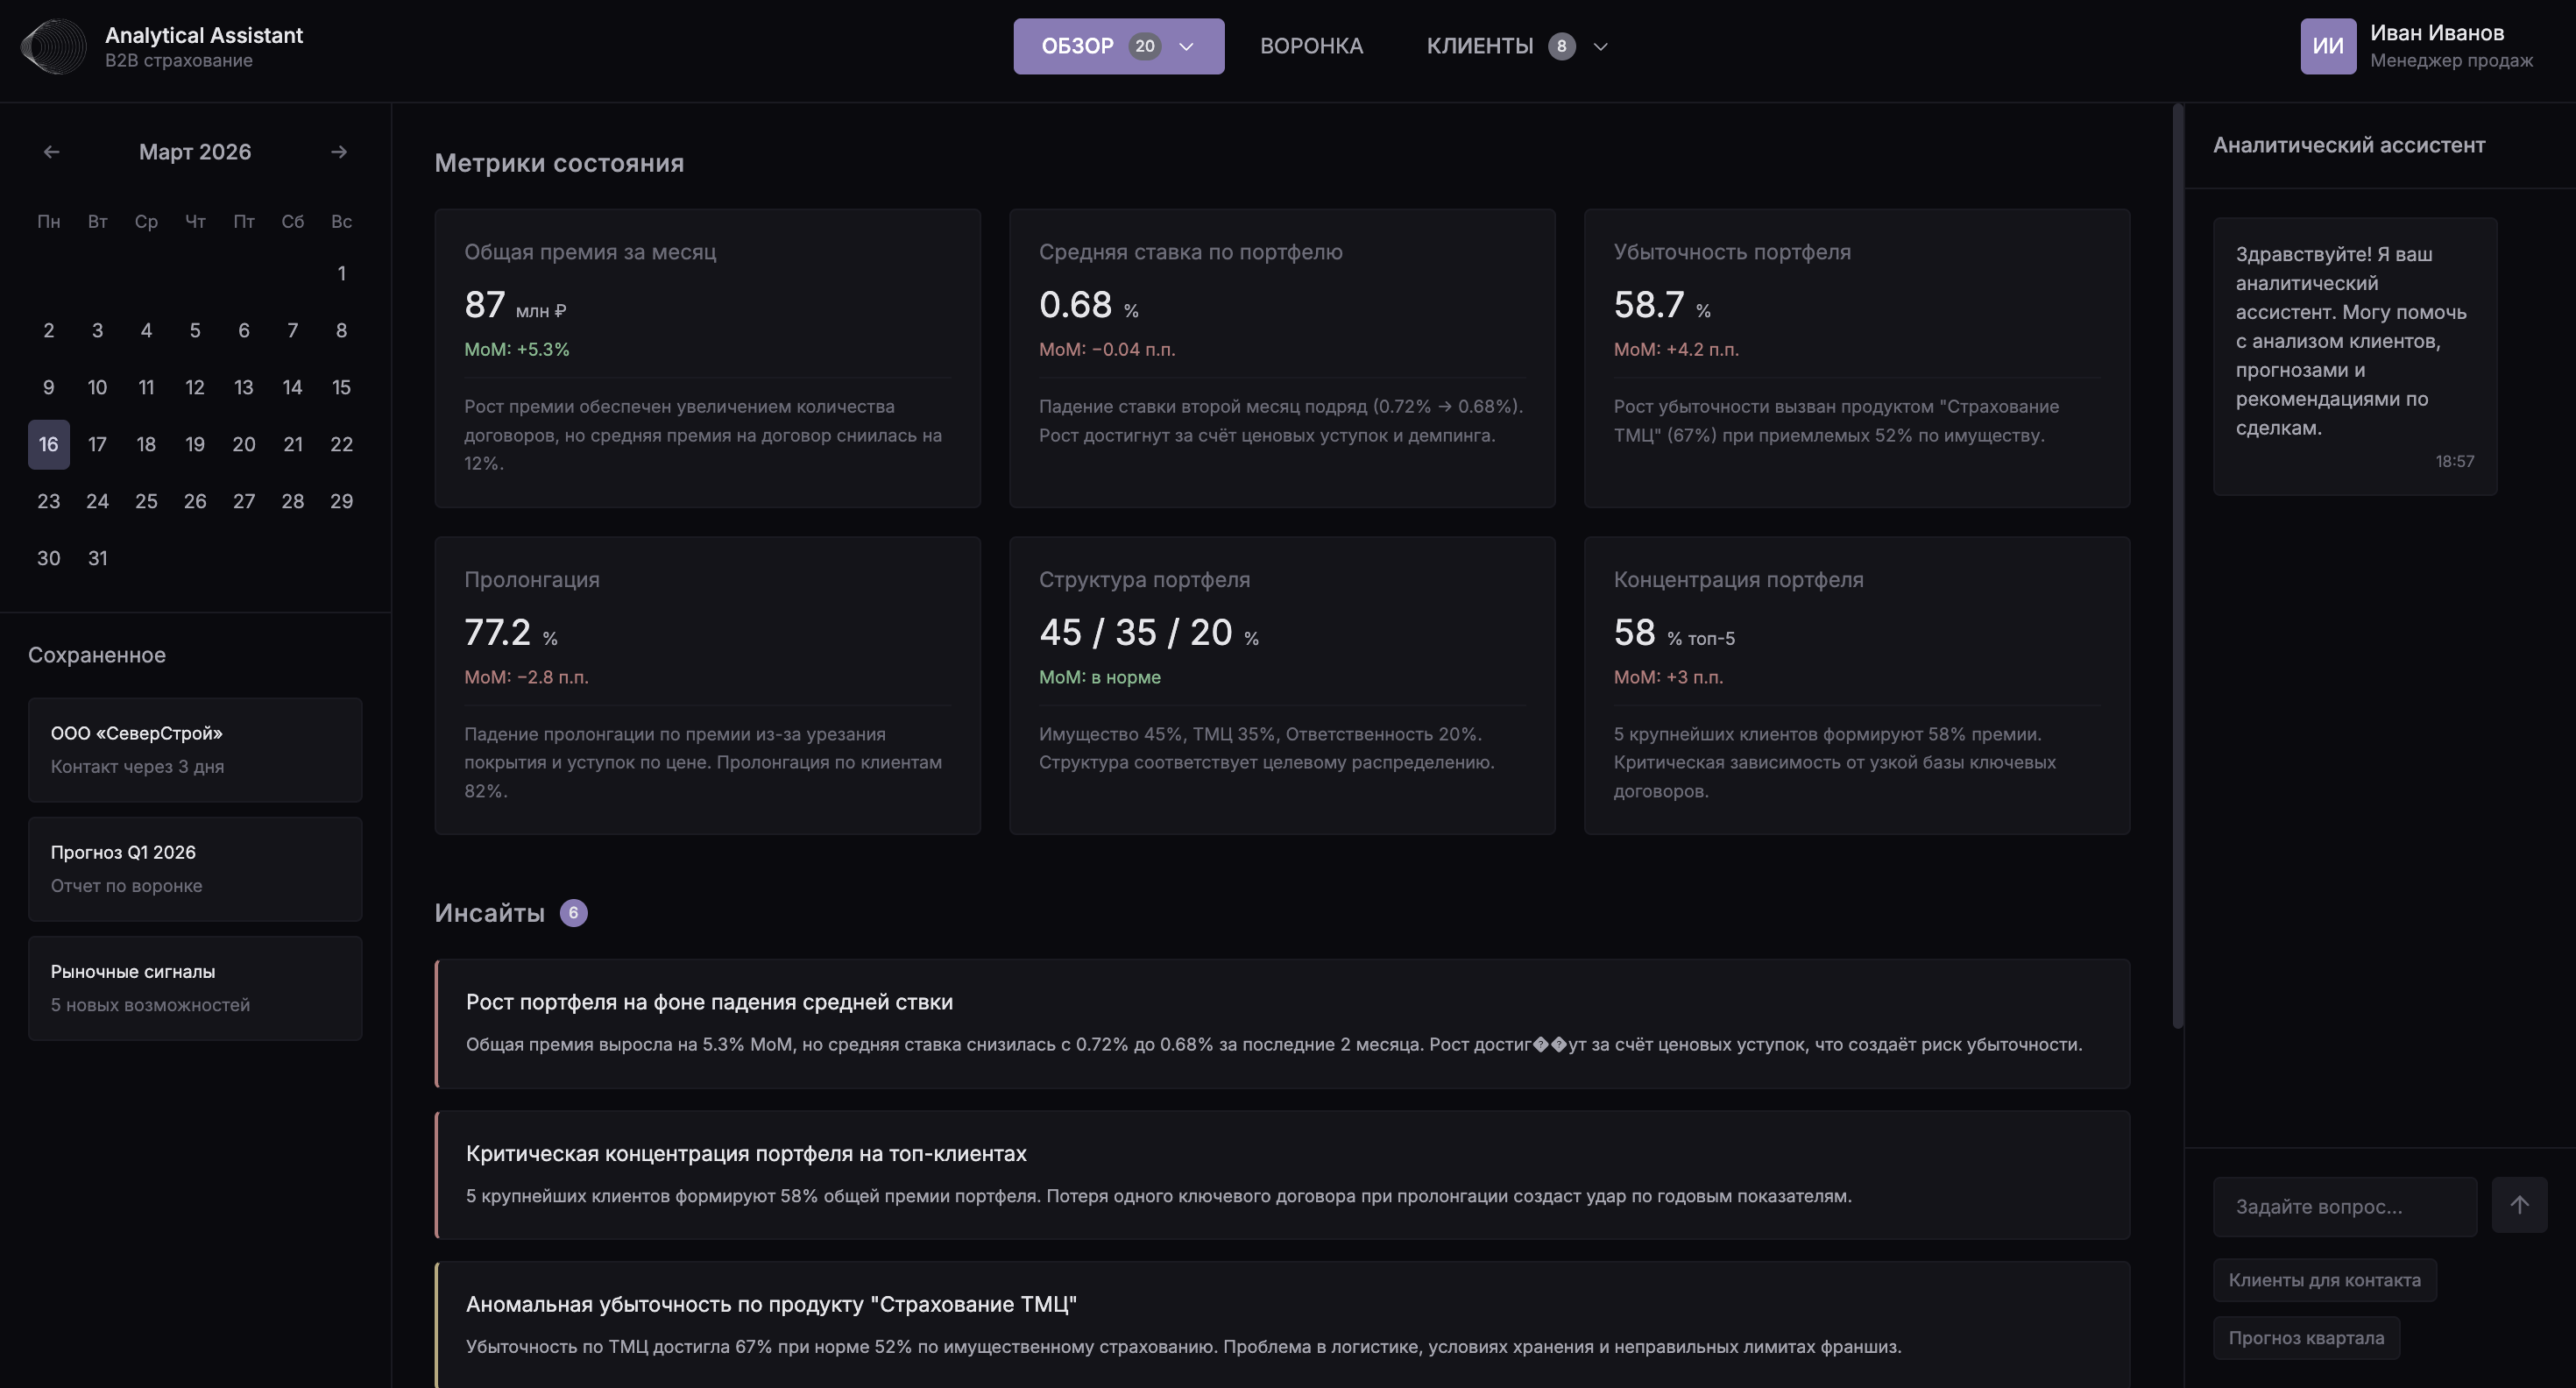2576x1388 pixels.
Task: Click the Analytical Assistant logo icon
Action: coord(54,46)
